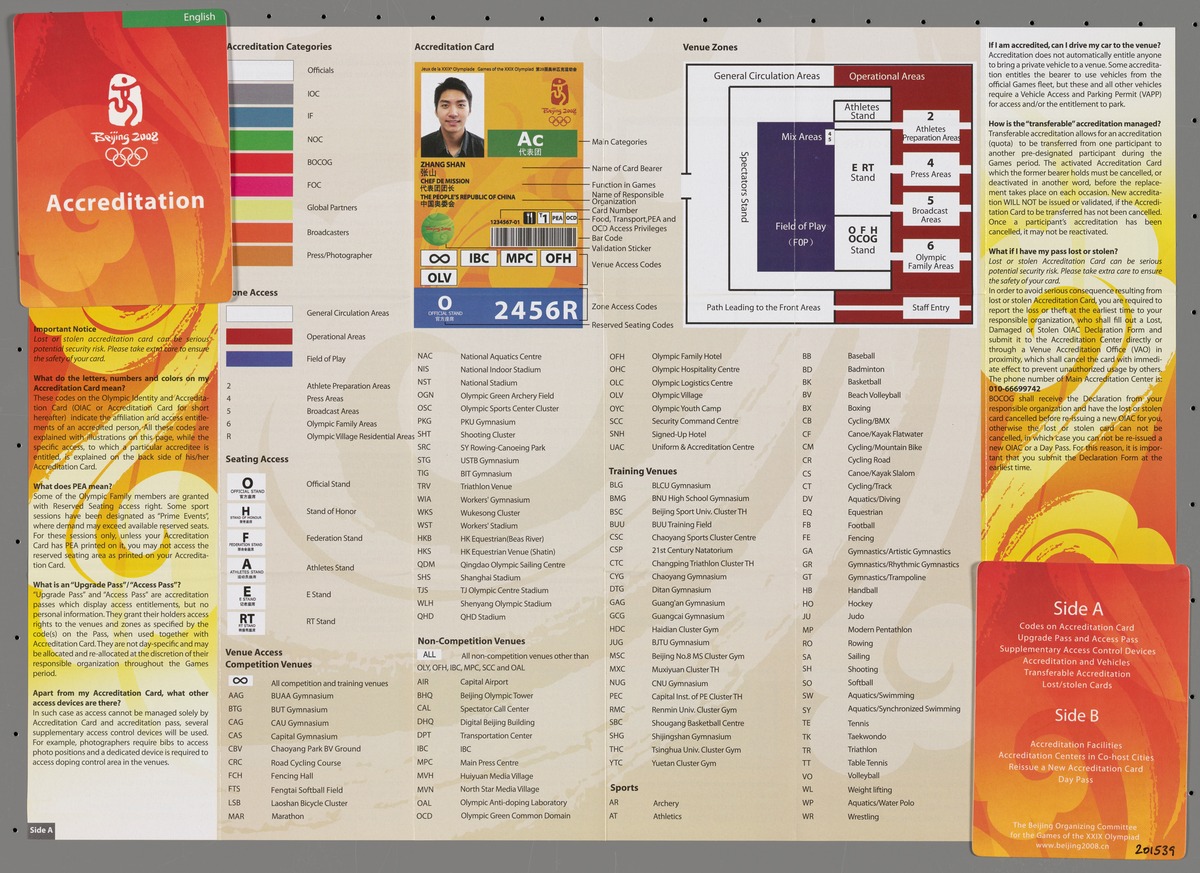Screen dimensions: 1200x873
Task: Select the A Athletes Stand icon
Action: tap(247, 568)
